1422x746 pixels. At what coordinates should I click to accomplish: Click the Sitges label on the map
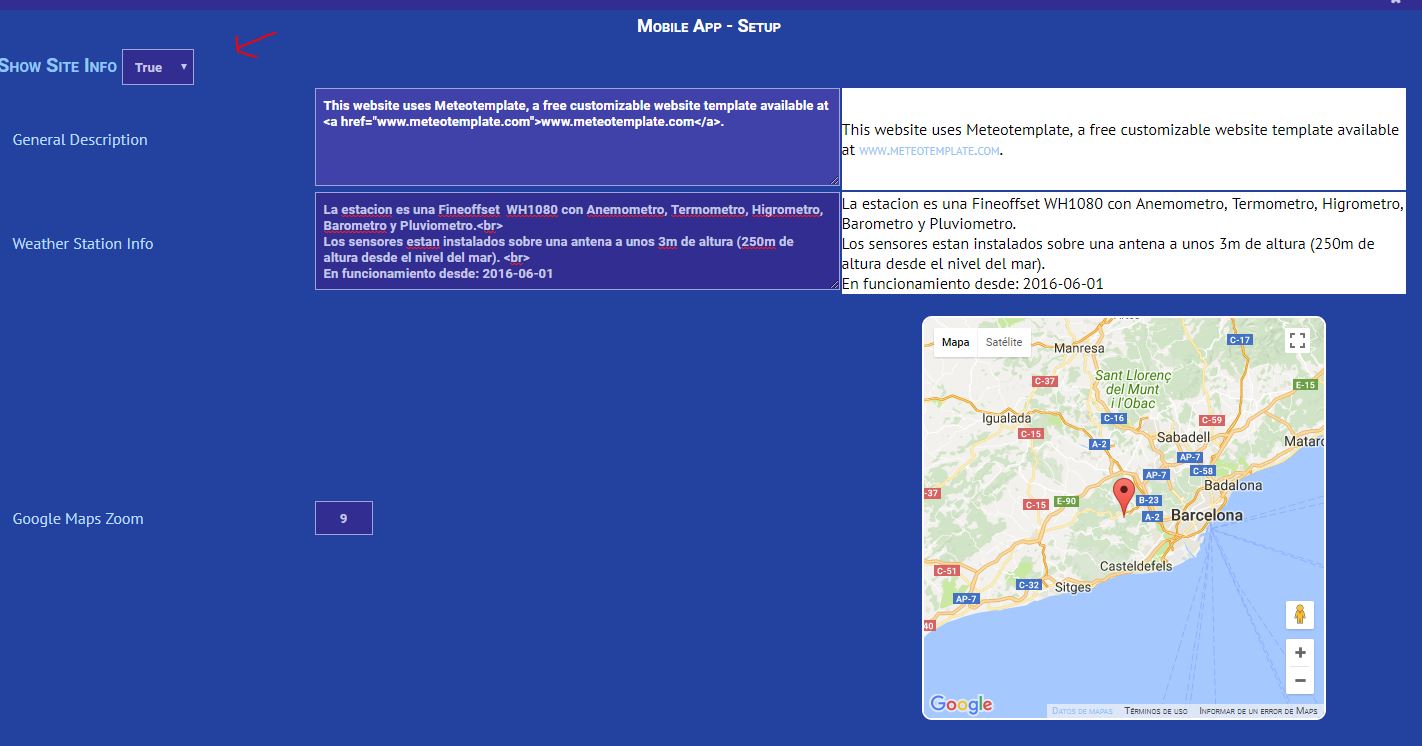[x=1073, y=587]
